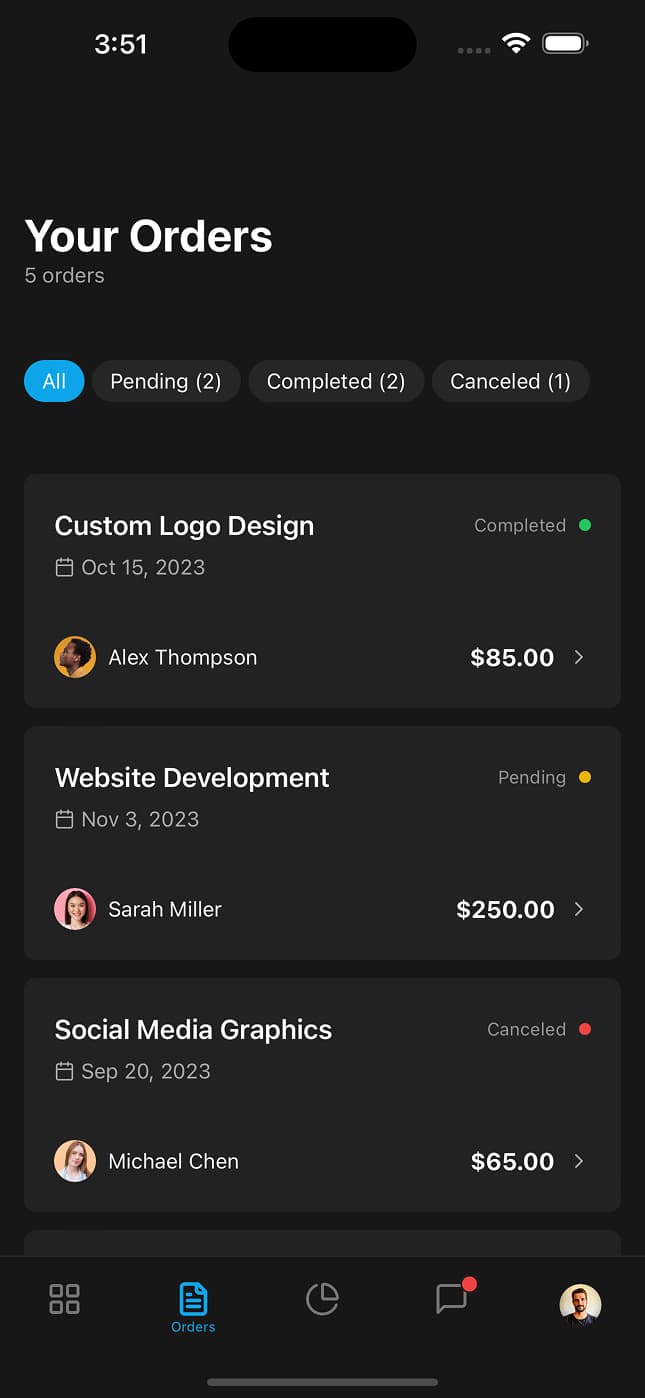Click Alex Thompson's avatar

click(x=75, y=657)
